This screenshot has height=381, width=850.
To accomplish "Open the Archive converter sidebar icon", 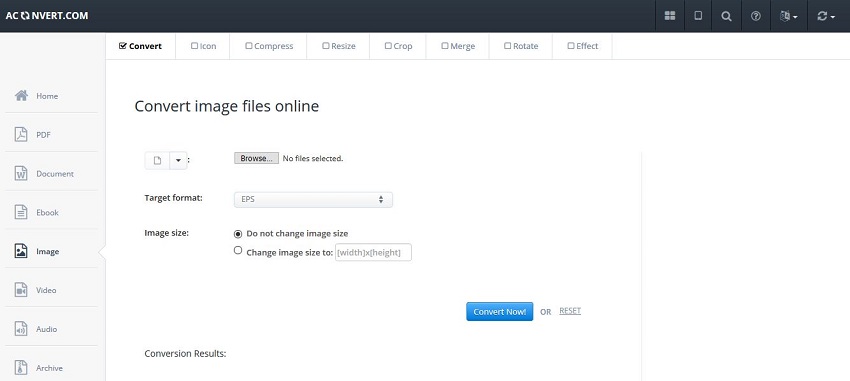I will point(21,368).
